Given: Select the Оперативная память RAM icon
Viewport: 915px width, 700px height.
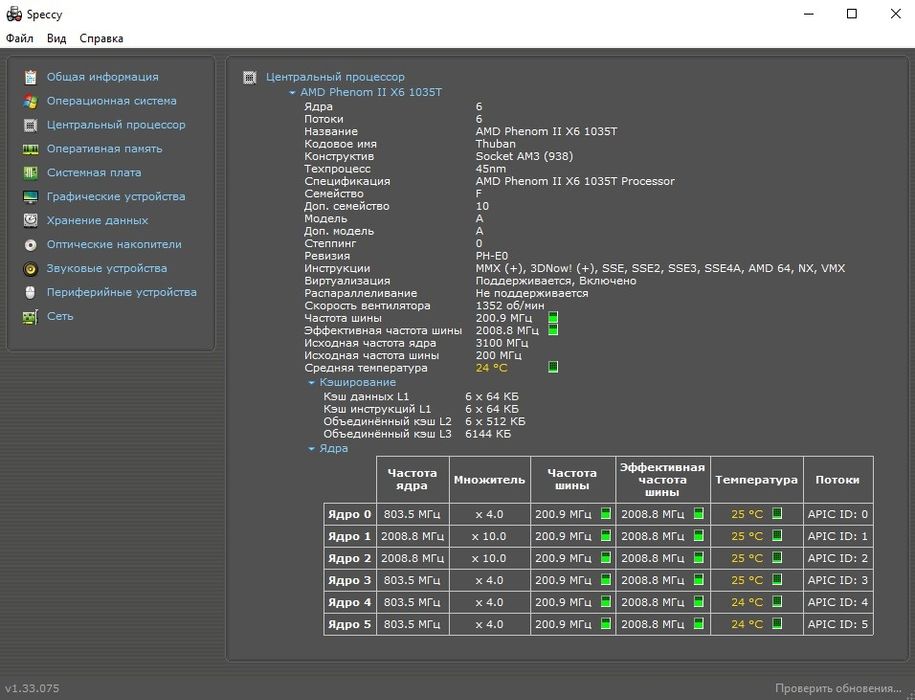Looking at the screenshot, I should [x=30, y=149].
